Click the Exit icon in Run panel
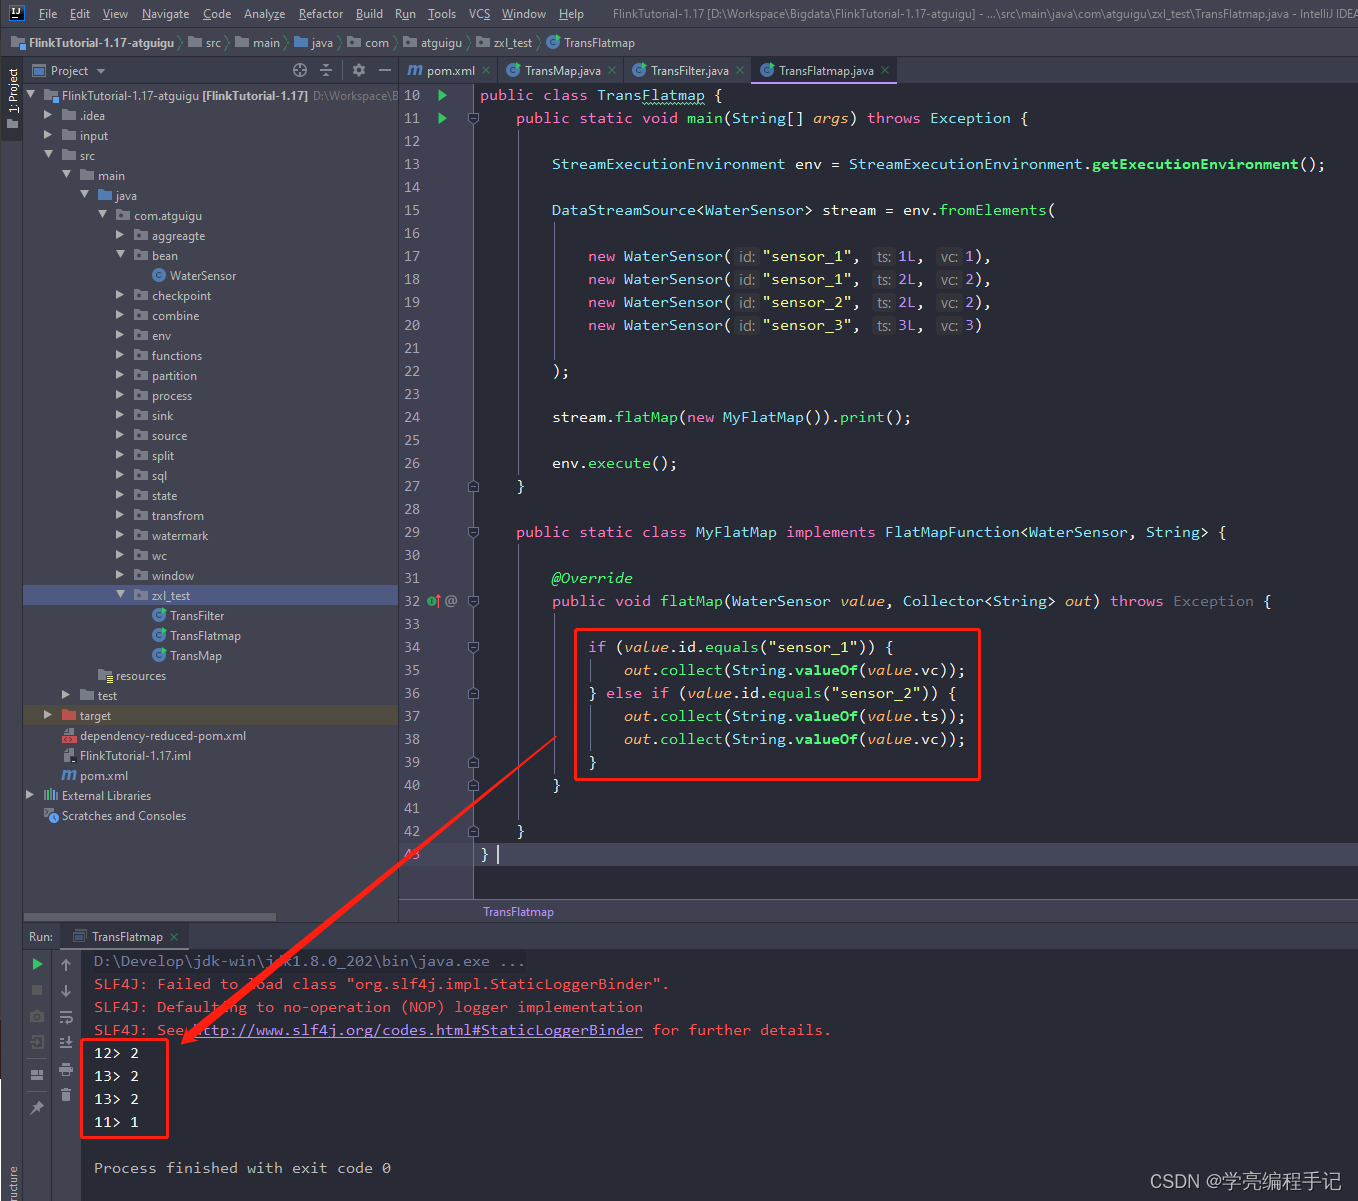 coord(37,1042)
